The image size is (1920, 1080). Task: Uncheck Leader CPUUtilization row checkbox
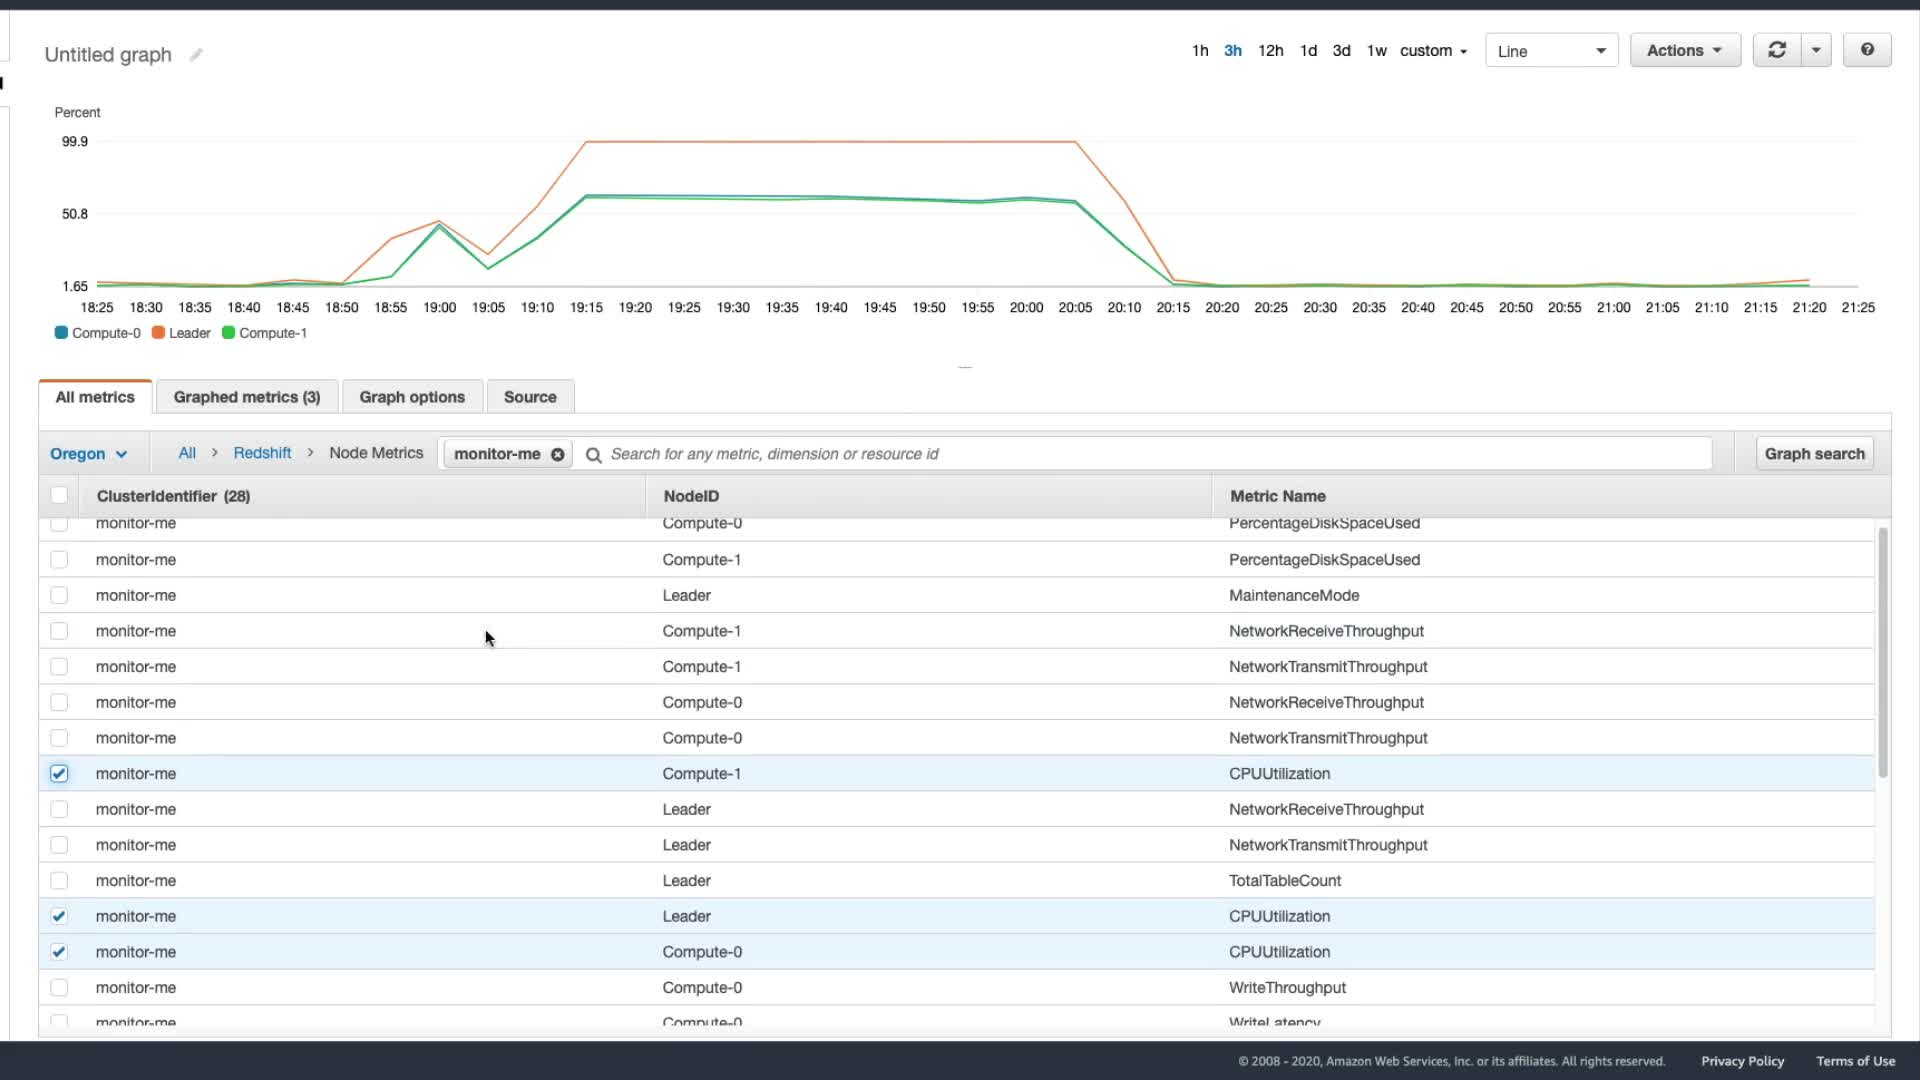coord(59,917)
